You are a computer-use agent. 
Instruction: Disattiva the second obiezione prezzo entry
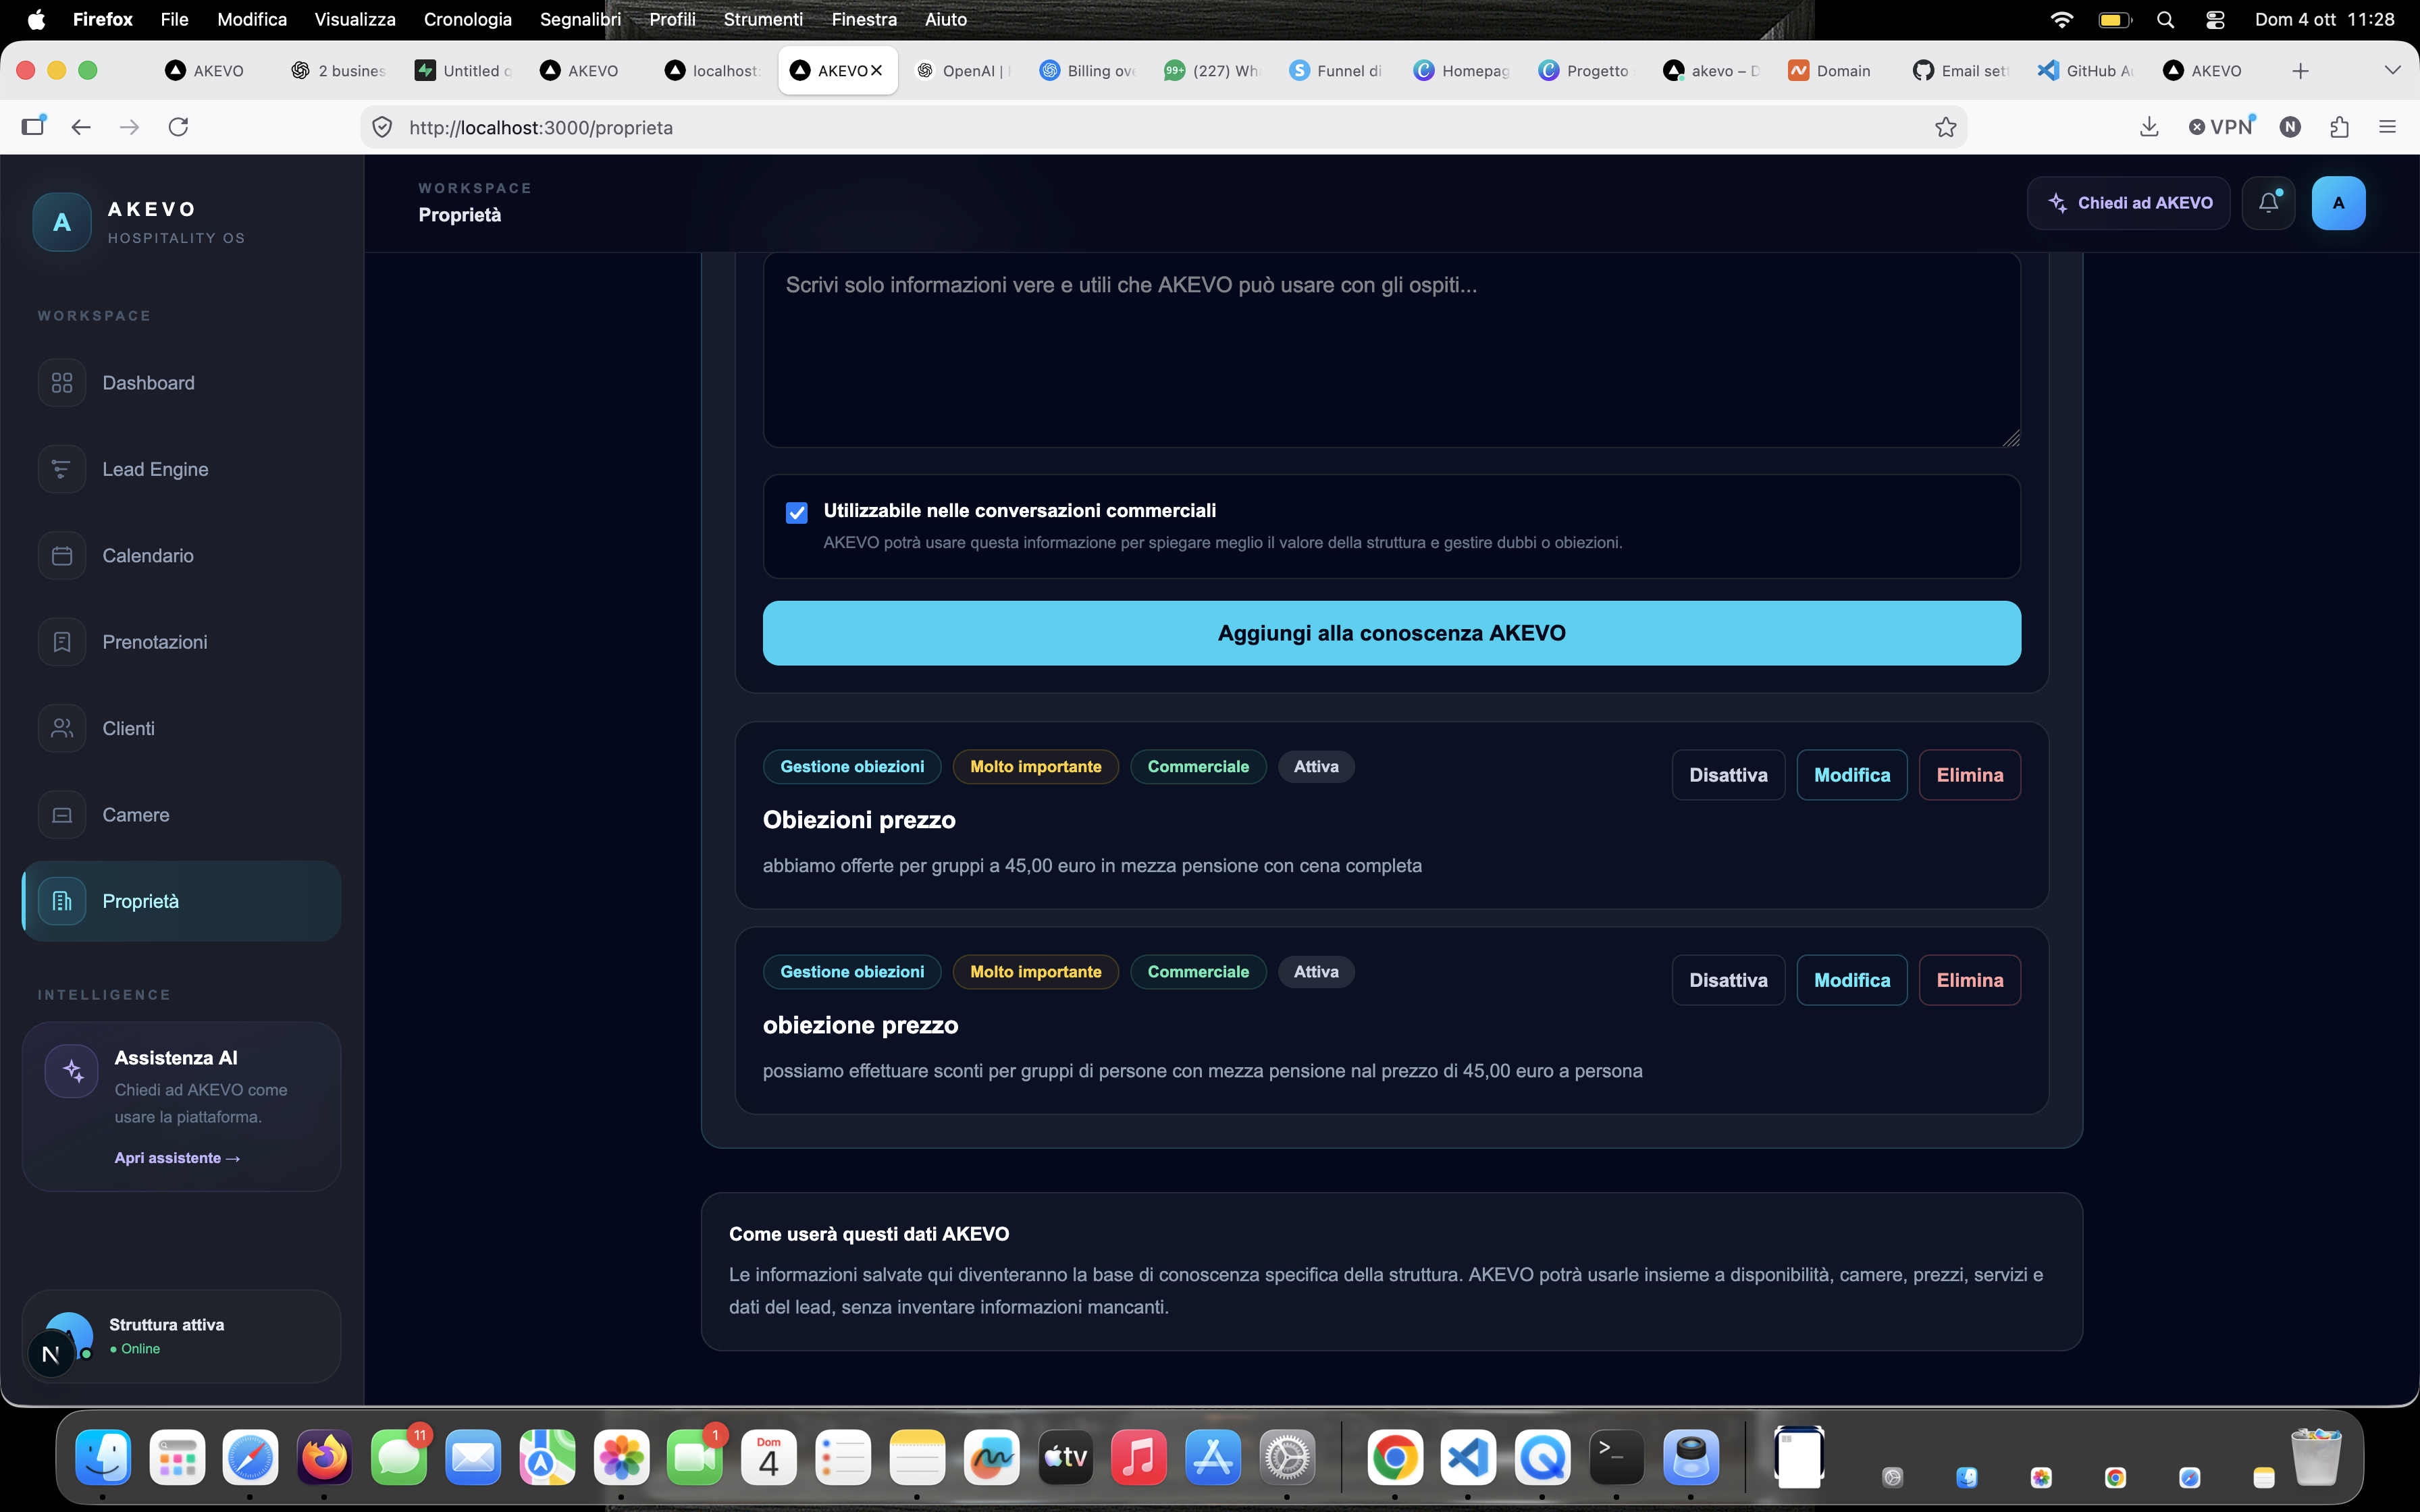click(1728, 980)
